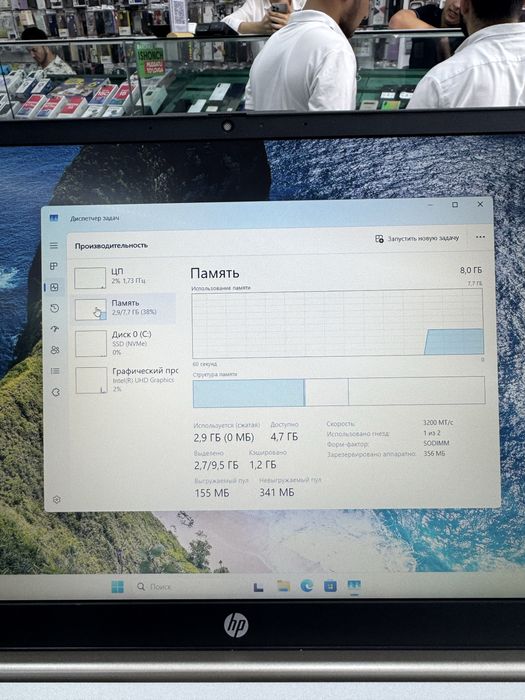Screen dimensions: 525x700
Task: Click the memory usage graph
Action: [338, 323]
